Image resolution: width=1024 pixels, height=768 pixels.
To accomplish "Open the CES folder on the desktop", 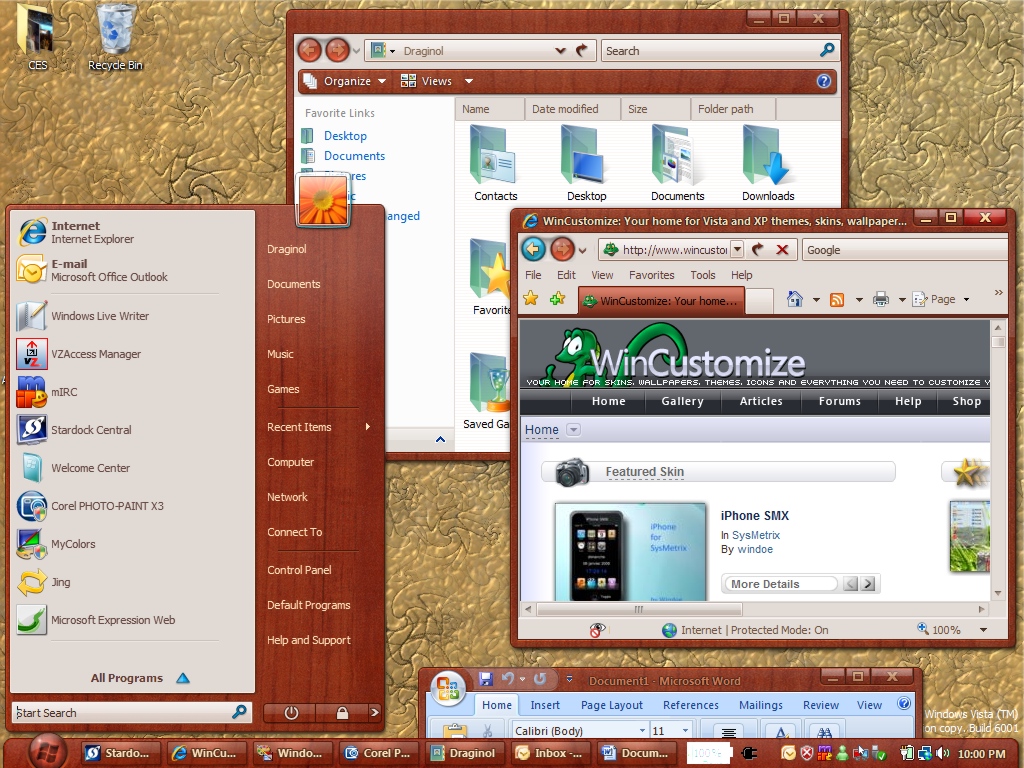I will pyautogui.click(x=37, y=36).
